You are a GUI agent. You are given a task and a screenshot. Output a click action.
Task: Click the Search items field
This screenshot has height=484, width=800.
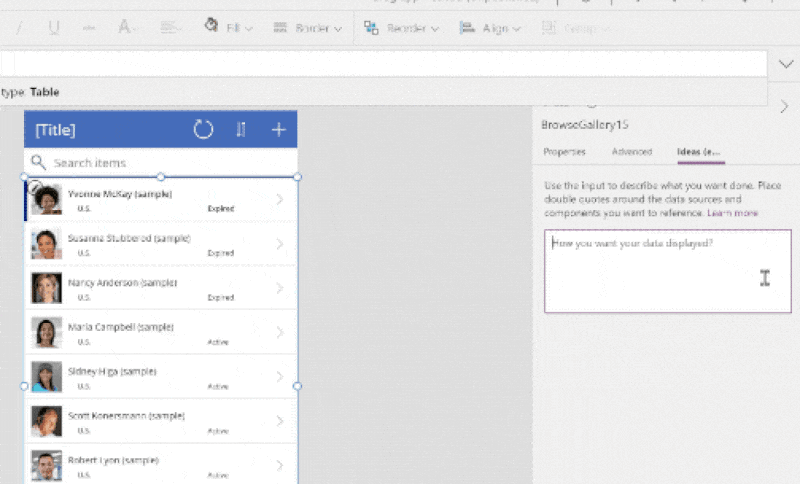(x=161, y=163)
